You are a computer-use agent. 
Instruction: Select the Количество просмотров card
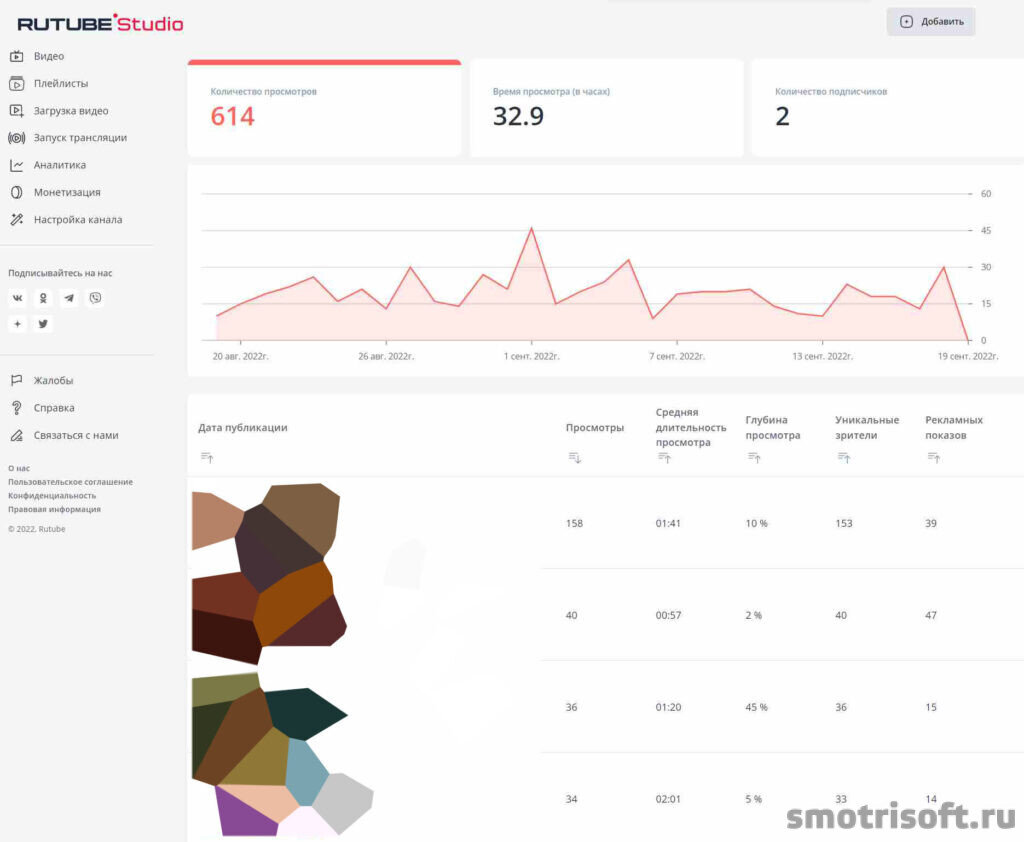[325, 108]
